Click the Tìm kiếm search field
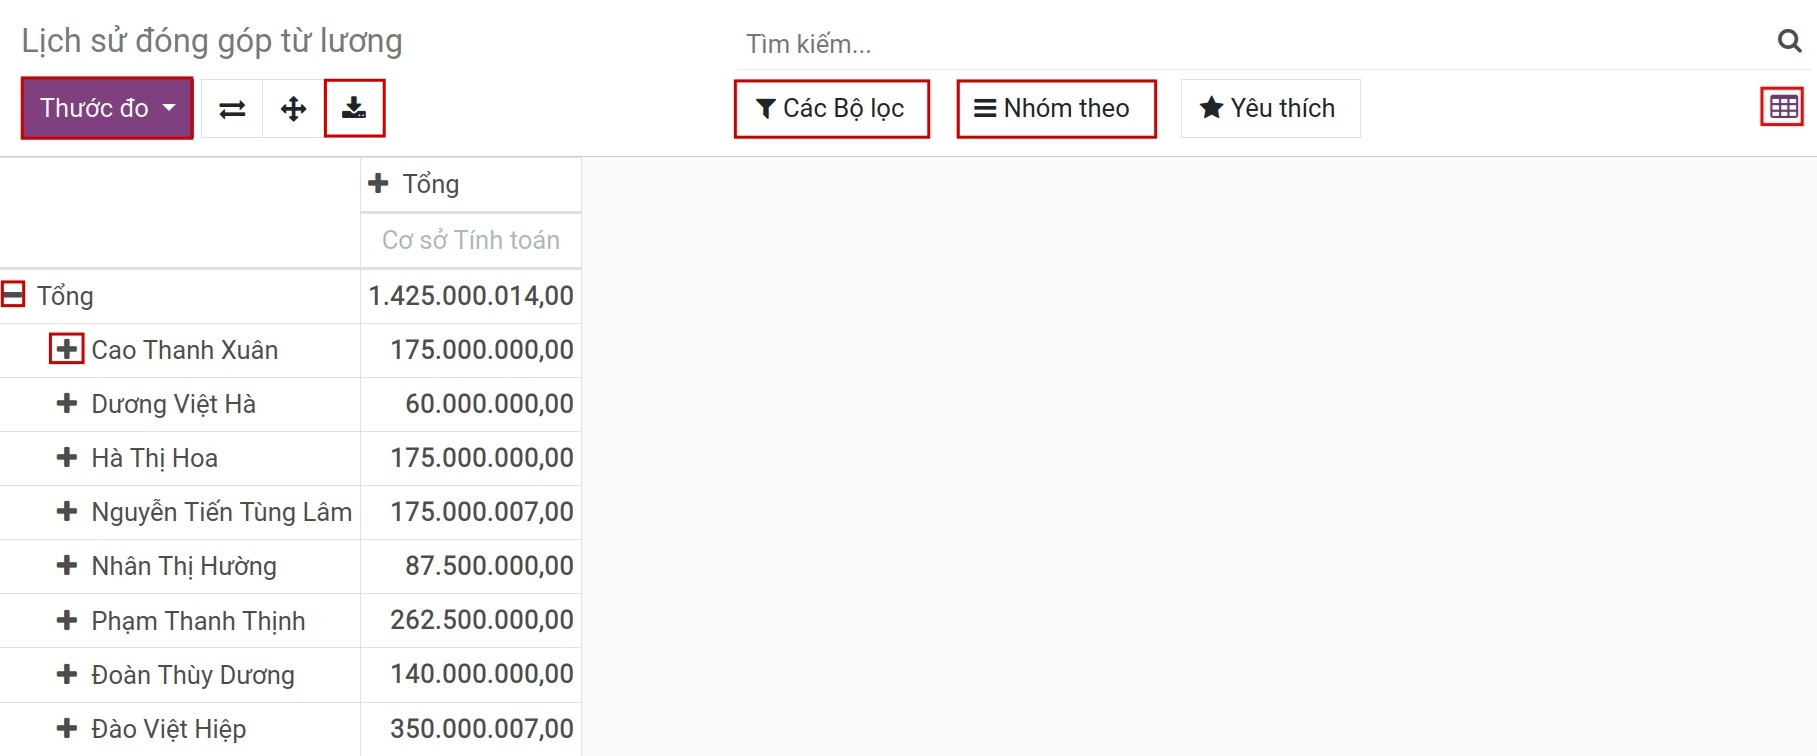 (x=1250, y=44)
